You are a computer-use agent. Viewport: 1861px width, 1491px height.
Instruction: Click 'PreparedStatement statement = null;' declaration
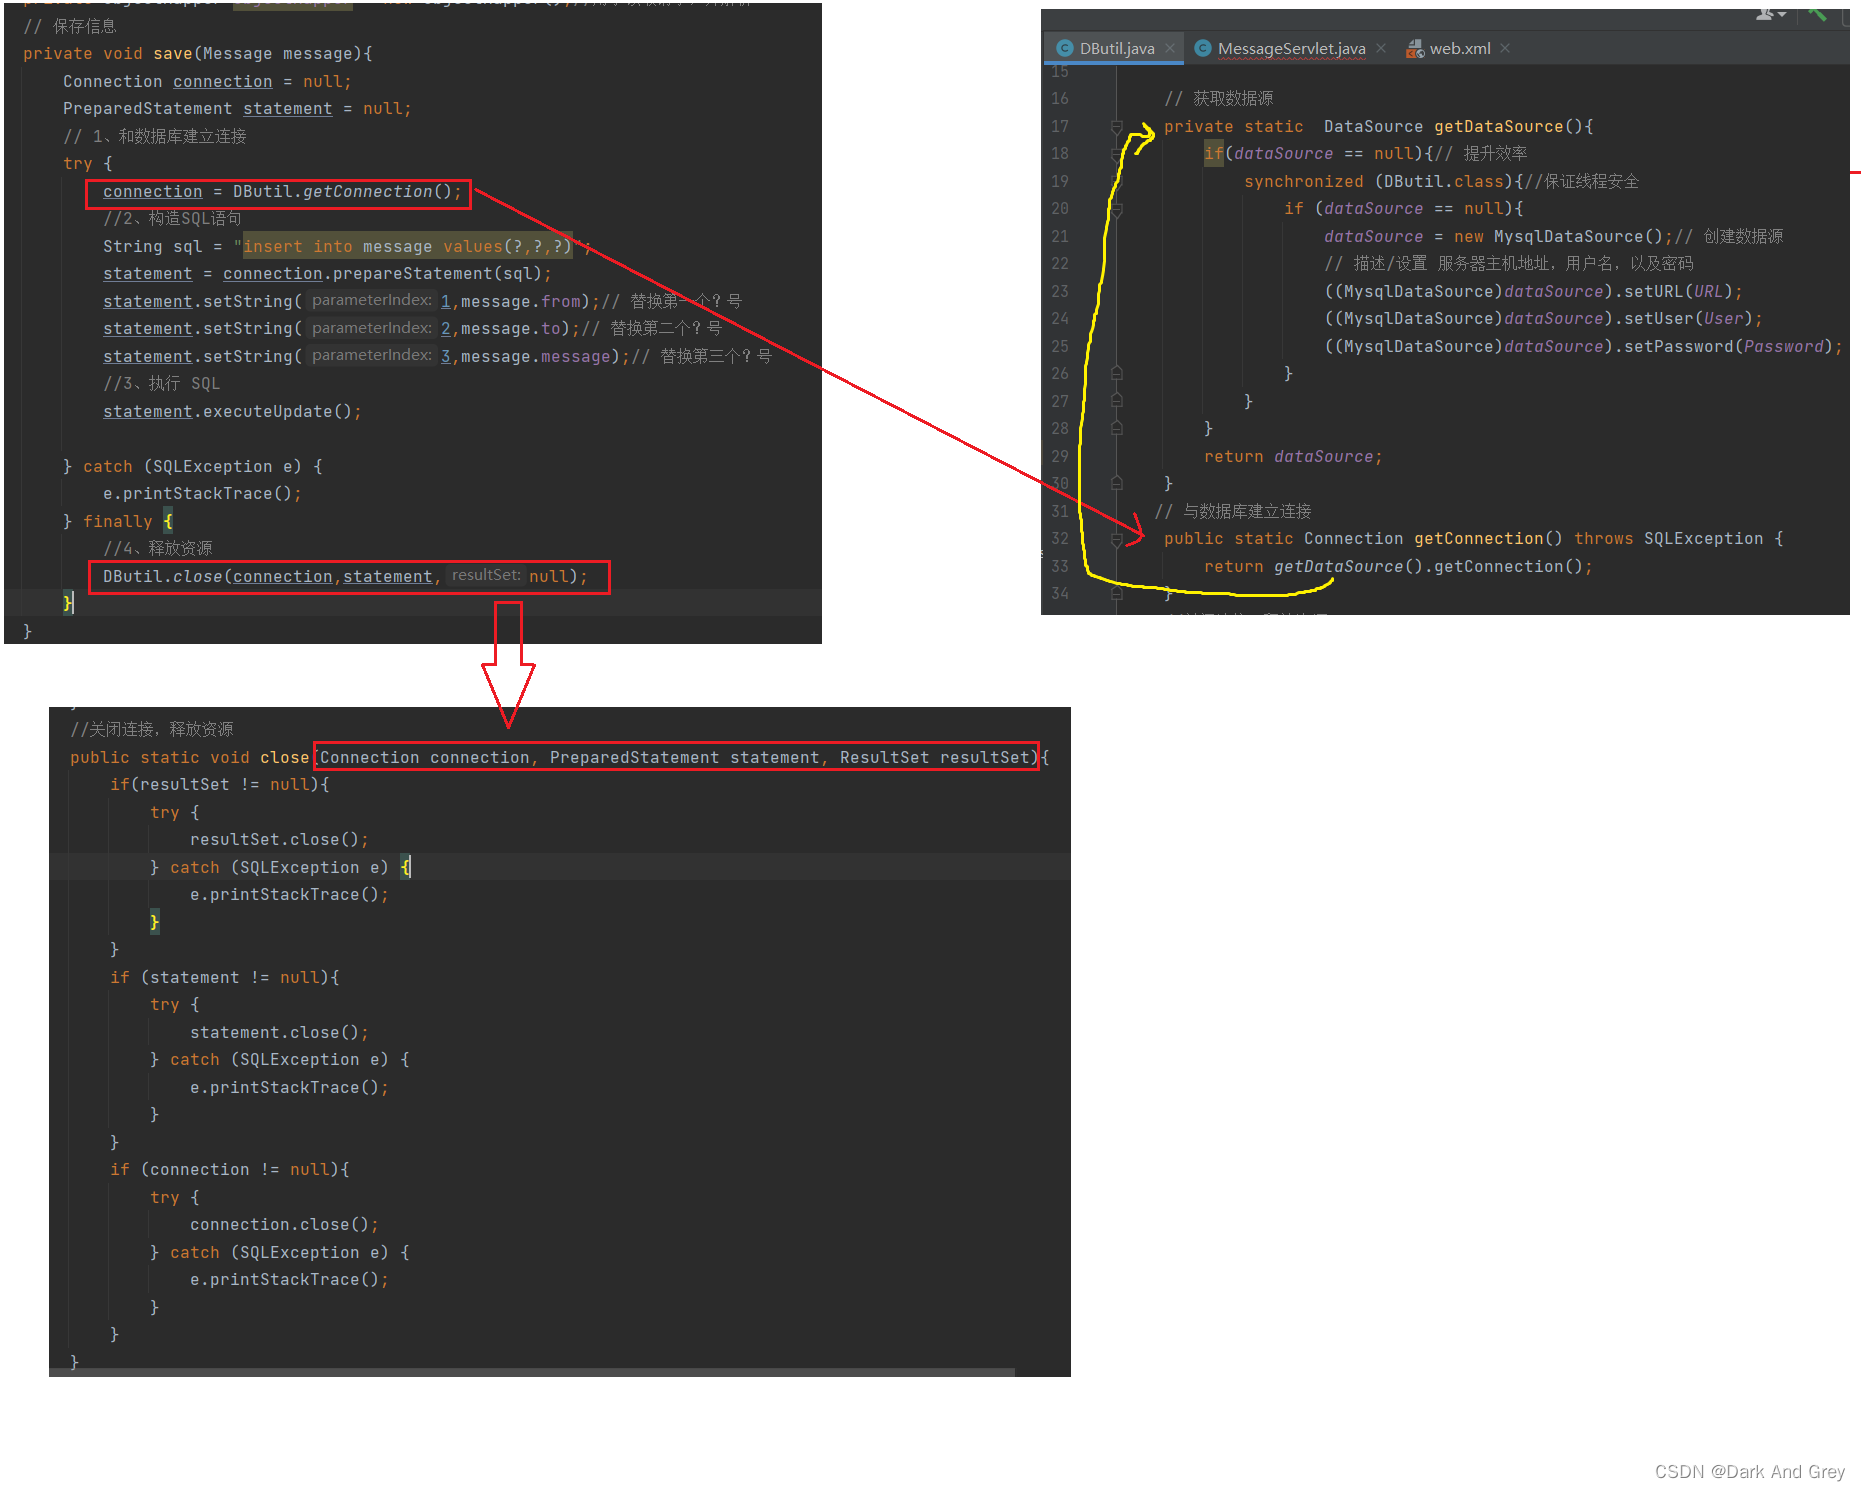(237, 108)
